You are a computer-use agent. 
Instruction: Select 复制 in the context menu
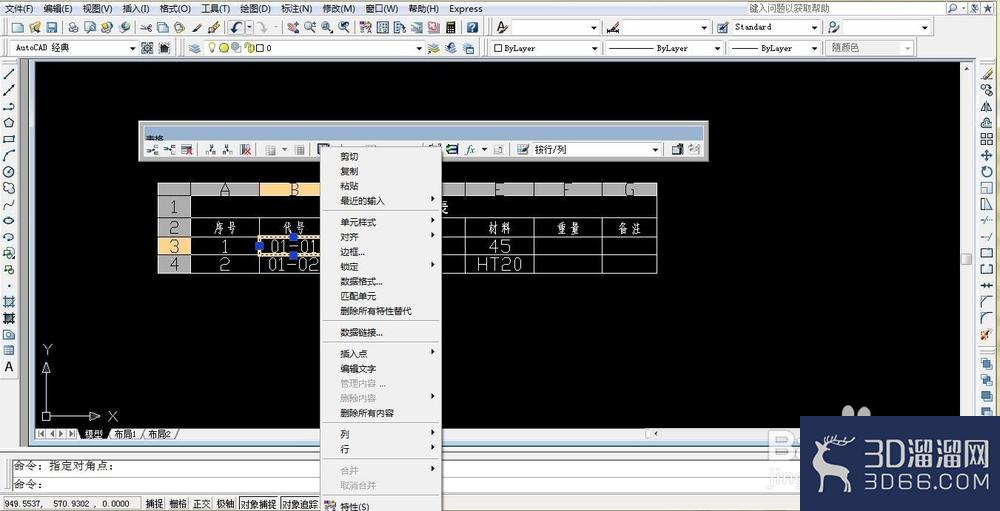click(381, 171)
